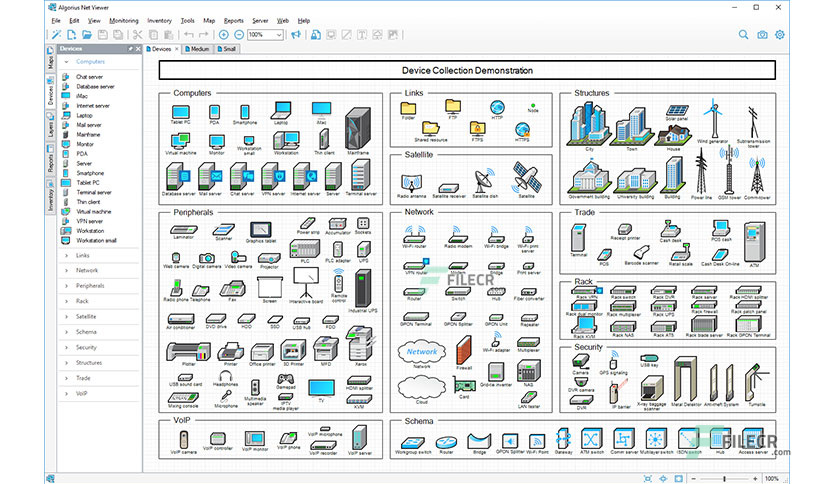The height and width of the screenshot is (484, 836).
Task: Click the full screen icon in status bar
Action: click(678, 478)
